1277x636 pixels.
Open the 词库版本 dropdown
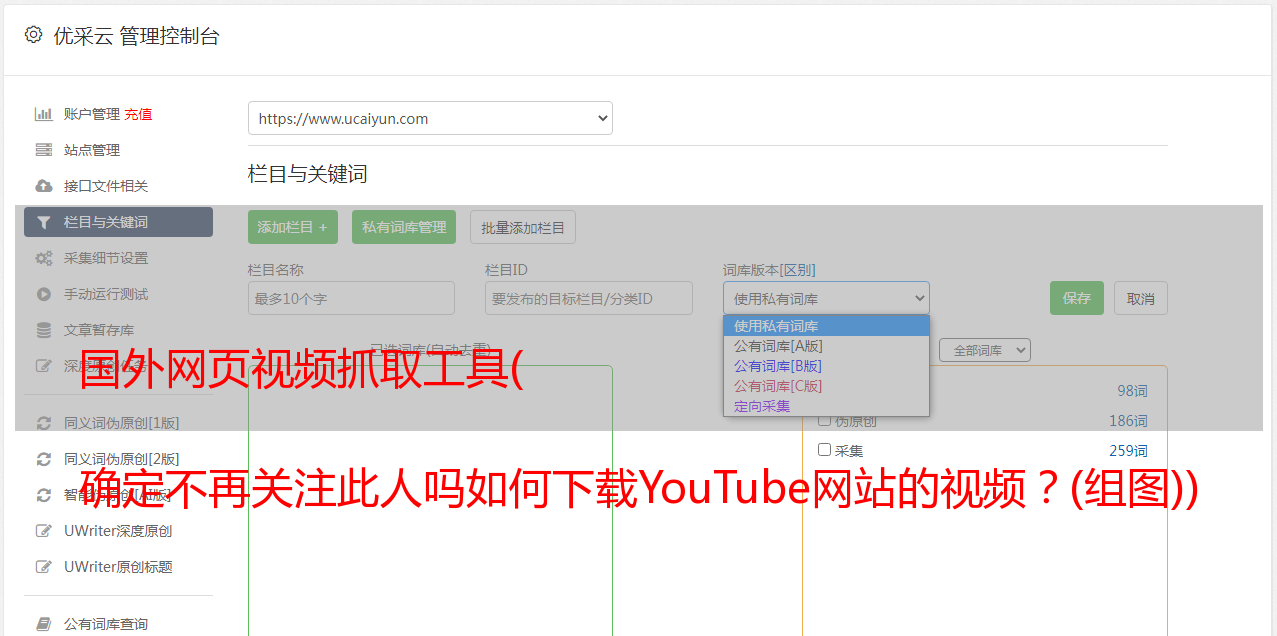826,298
